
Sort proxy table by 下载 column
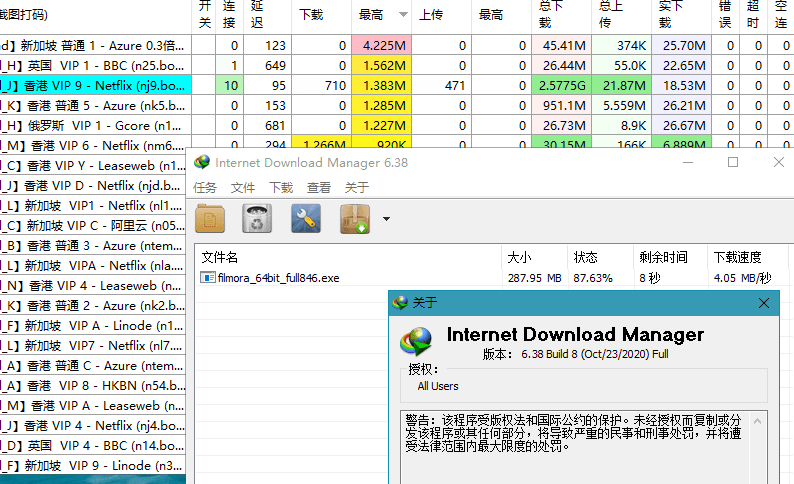coord(322,15)
